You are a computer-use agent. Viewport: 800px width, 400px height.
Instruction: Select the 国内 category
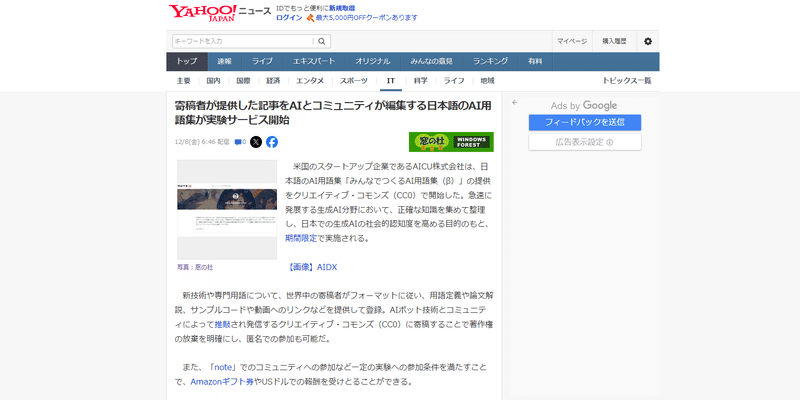213,81
